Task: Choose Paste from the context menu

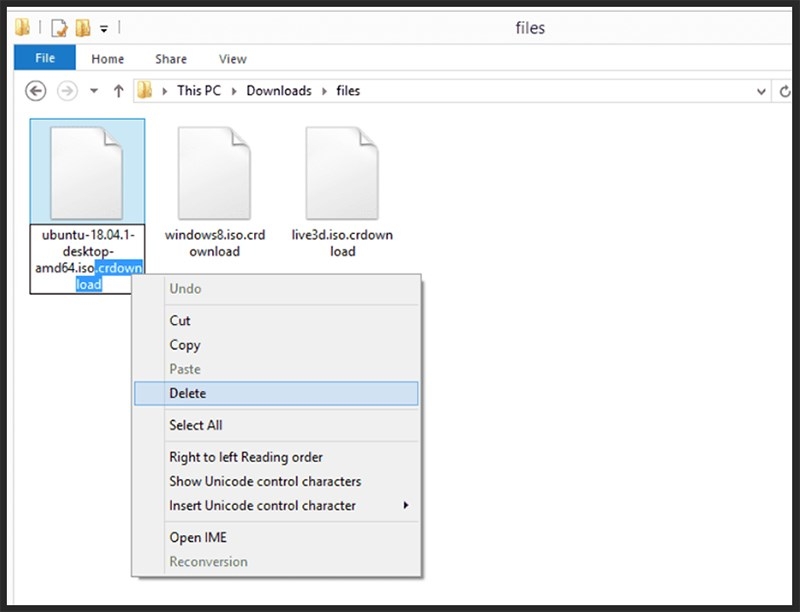Action: pyautogui.click(x=276, y=369)
